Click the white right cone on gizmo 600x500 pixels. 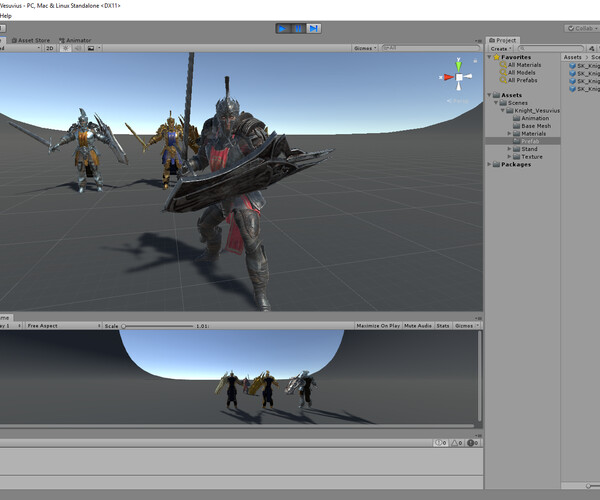point(468,77)
